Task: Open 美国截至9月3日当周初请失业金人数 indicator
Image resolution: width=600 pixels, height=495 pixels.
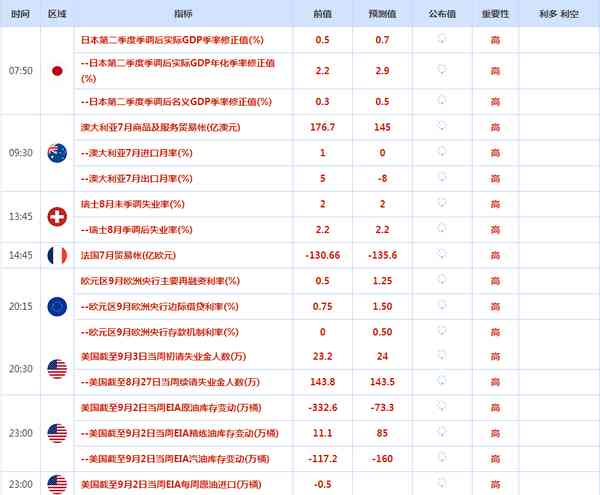Action: coord(163,357)
